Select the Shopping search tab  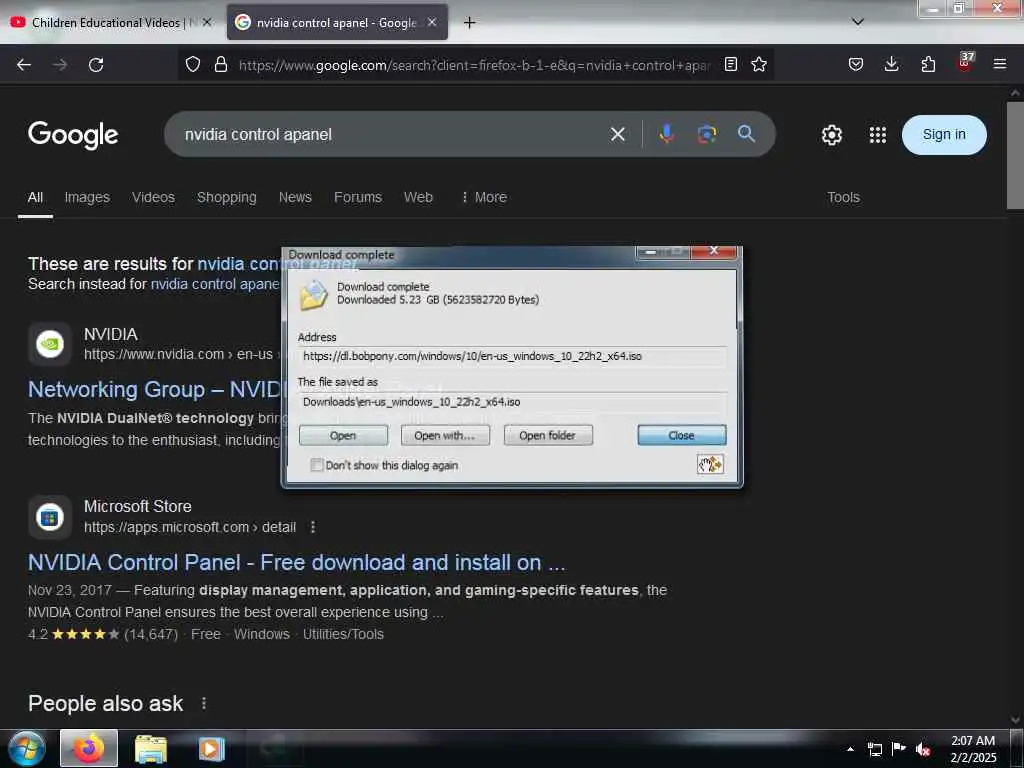point(227,197)
